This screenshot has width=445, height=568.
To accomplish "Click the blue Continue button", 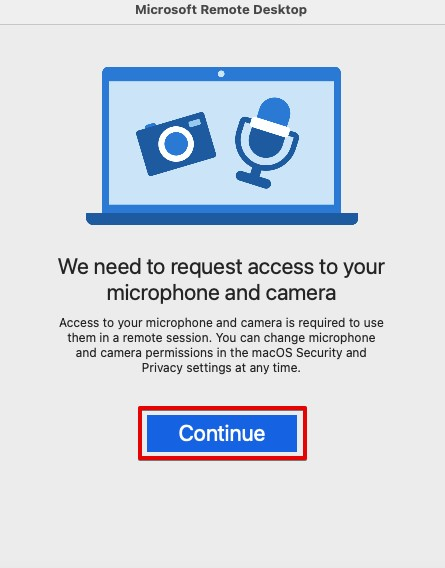I will tap(222, 433).
